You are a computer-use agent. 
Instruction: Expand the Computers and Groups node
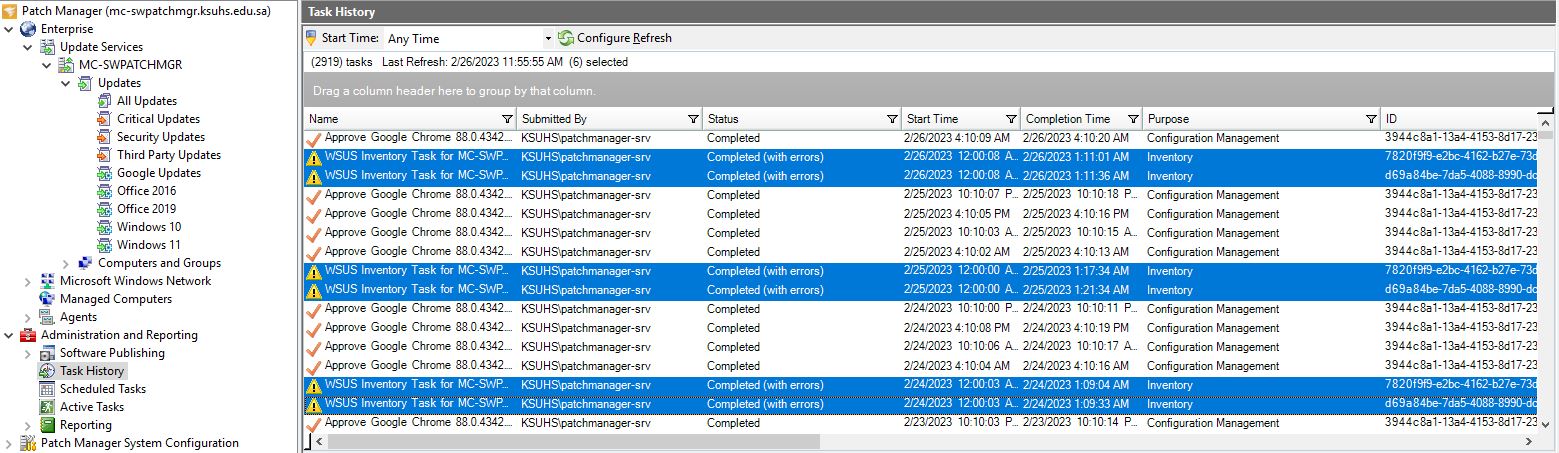coord(66,263)
